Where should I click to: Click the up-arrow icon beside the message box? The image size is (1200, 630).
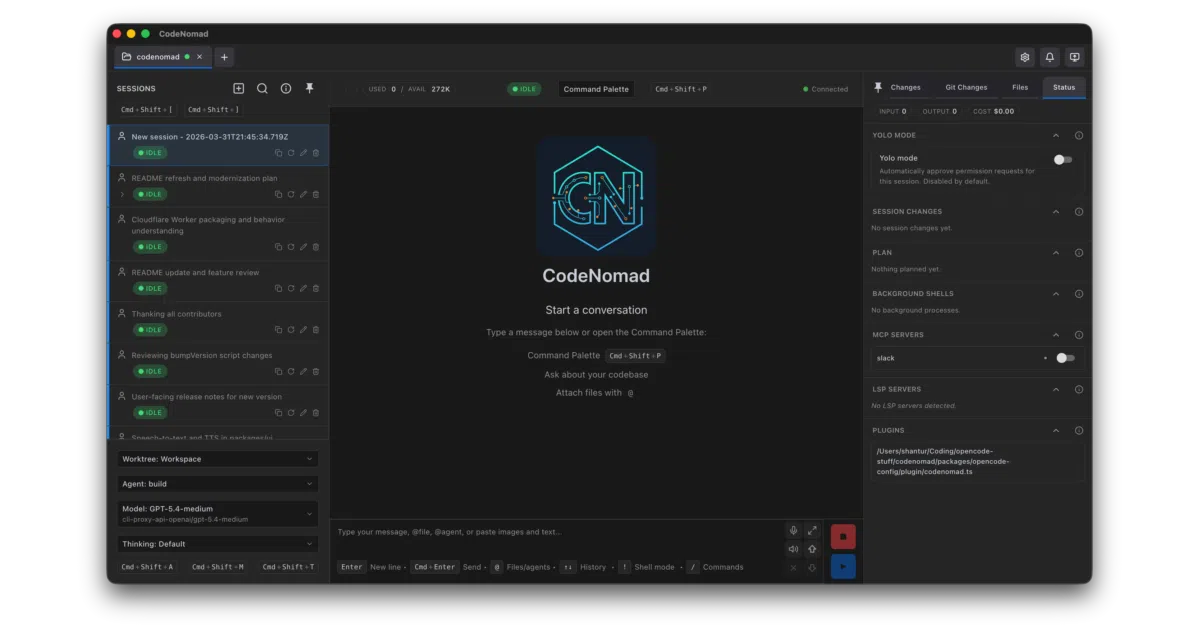[812, 549]
